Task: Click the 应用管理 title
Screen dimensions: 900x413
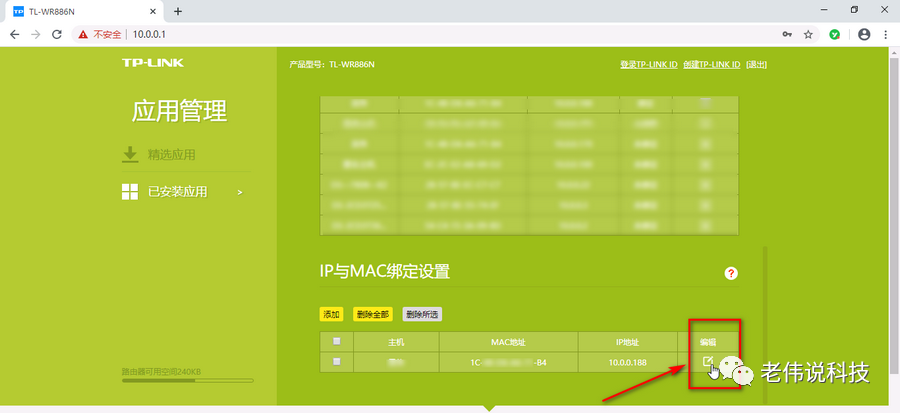Action: (x=180, y=111)
